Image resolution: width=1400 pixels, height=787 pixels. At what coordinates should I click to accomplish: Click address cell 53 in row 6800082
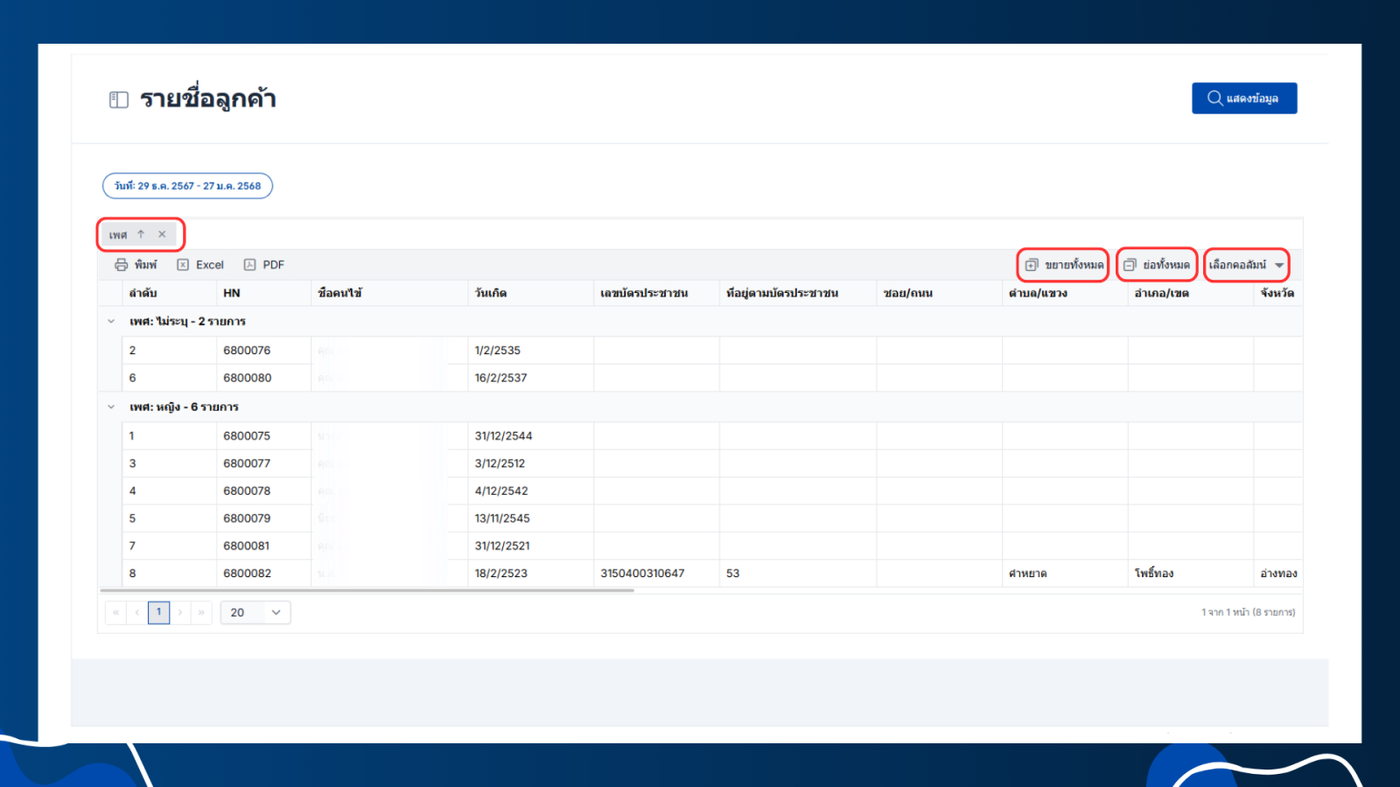(x=798, y=574)
